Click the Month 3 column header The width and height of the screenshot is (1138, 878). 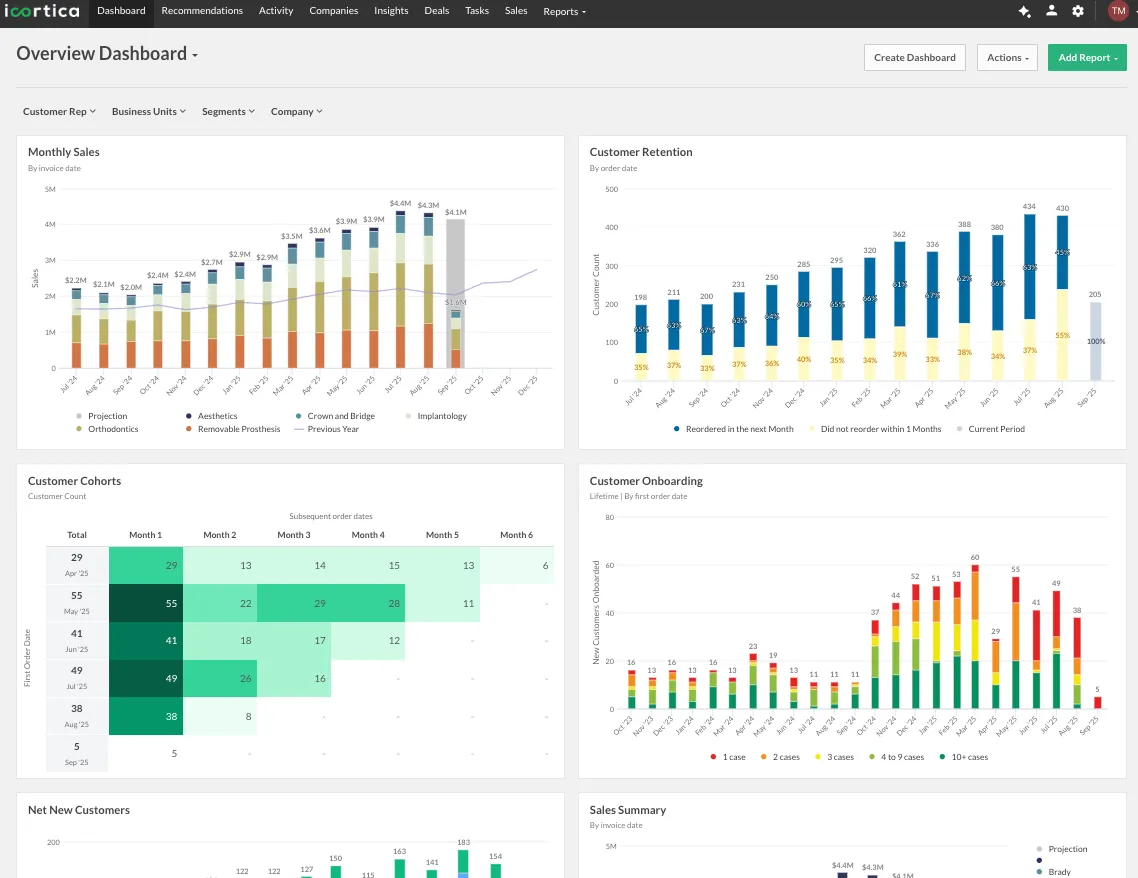294,535
